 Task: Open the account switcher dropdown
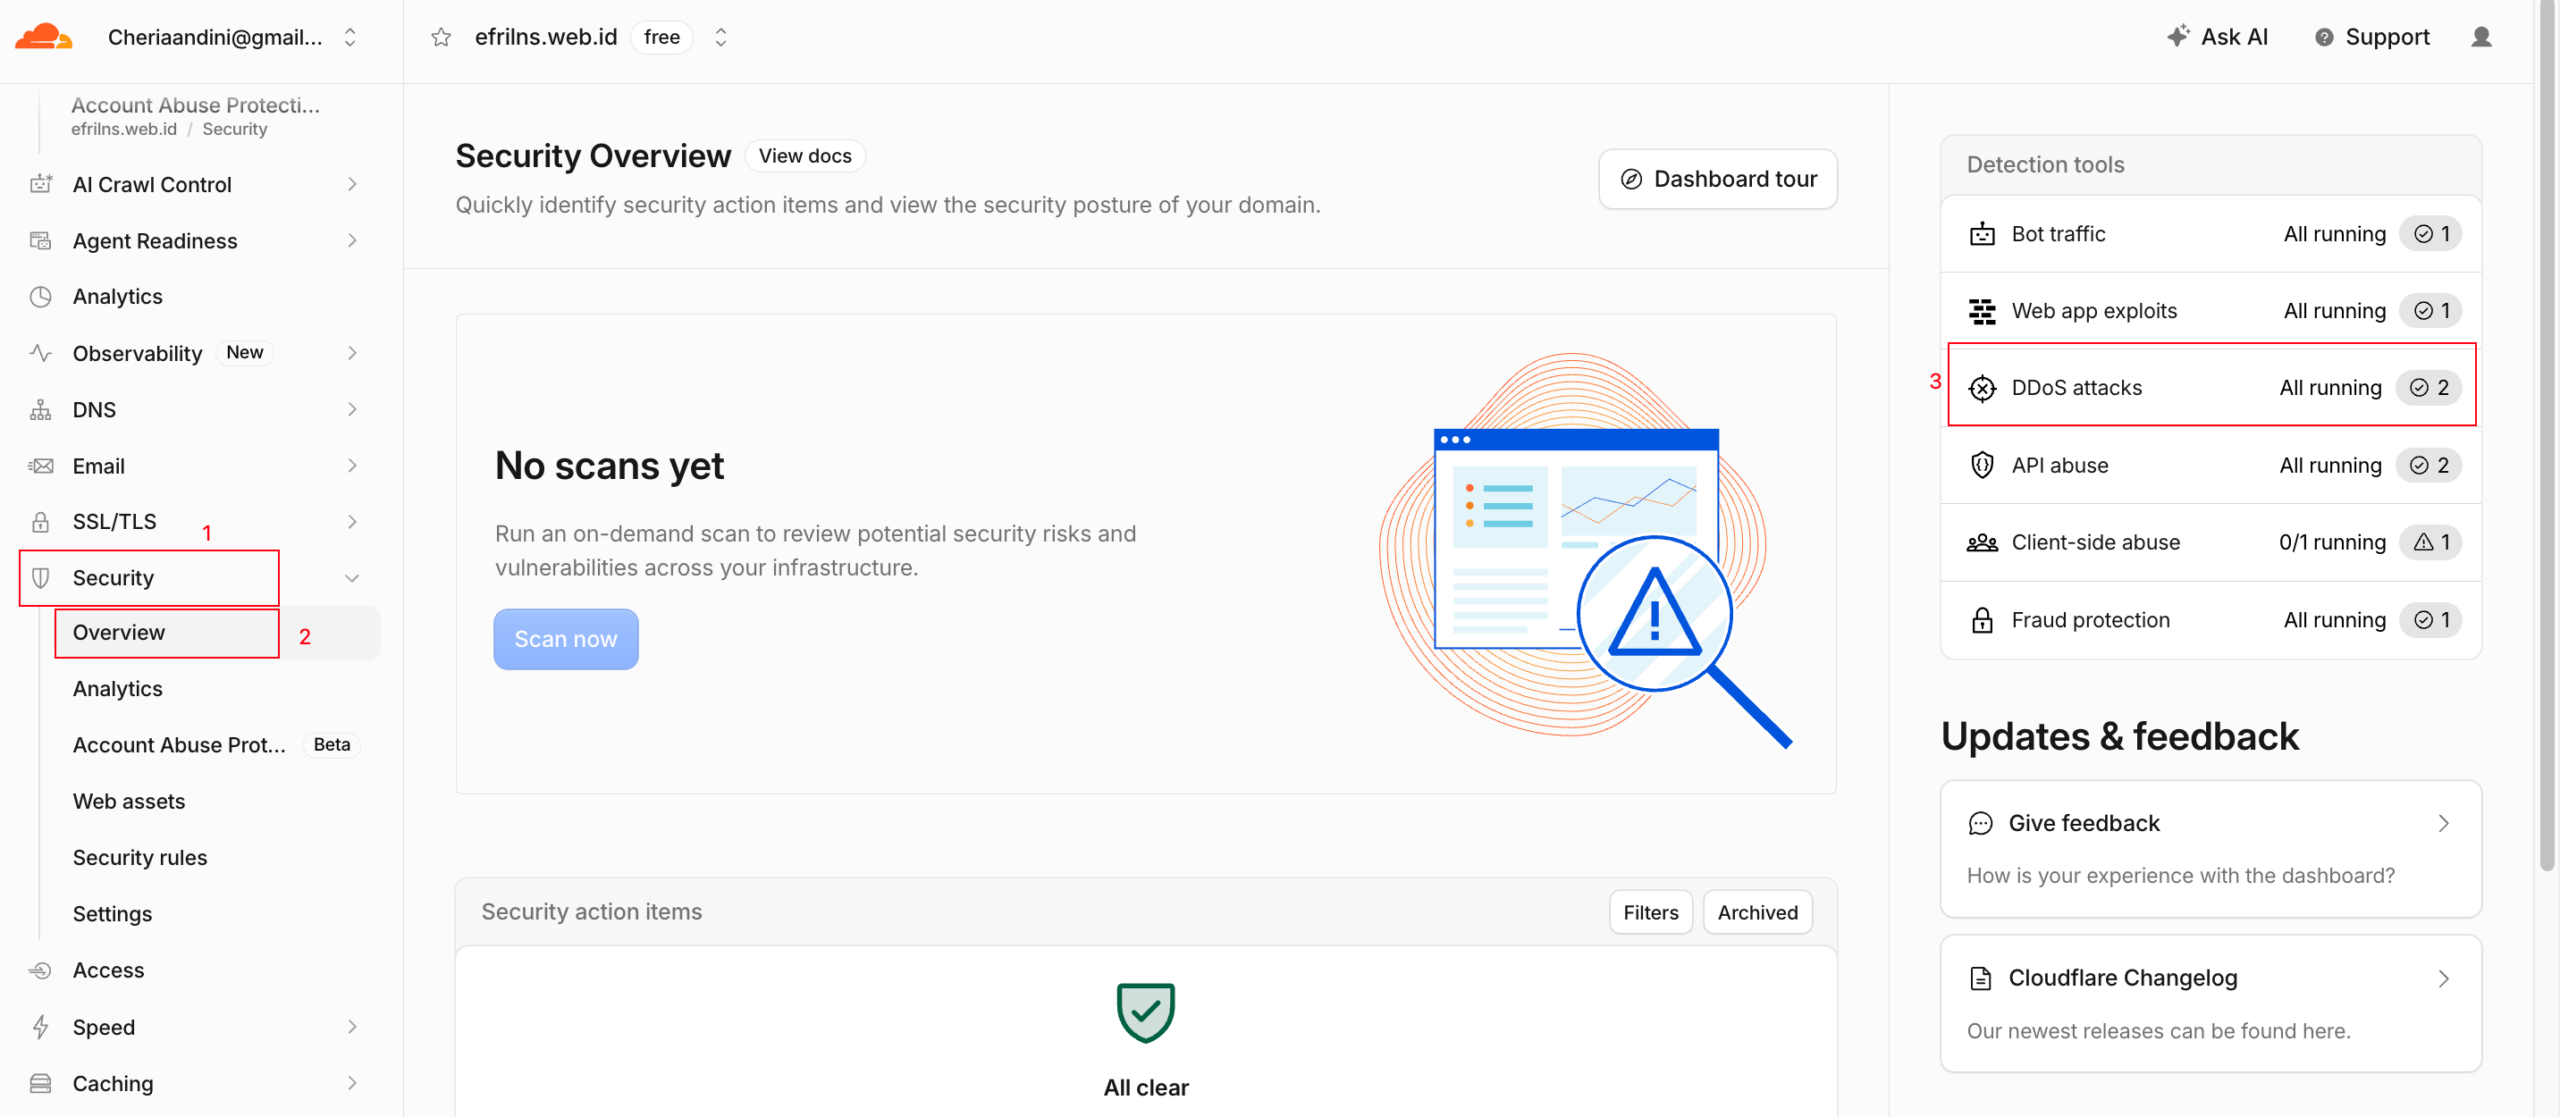tap(350, 38)
